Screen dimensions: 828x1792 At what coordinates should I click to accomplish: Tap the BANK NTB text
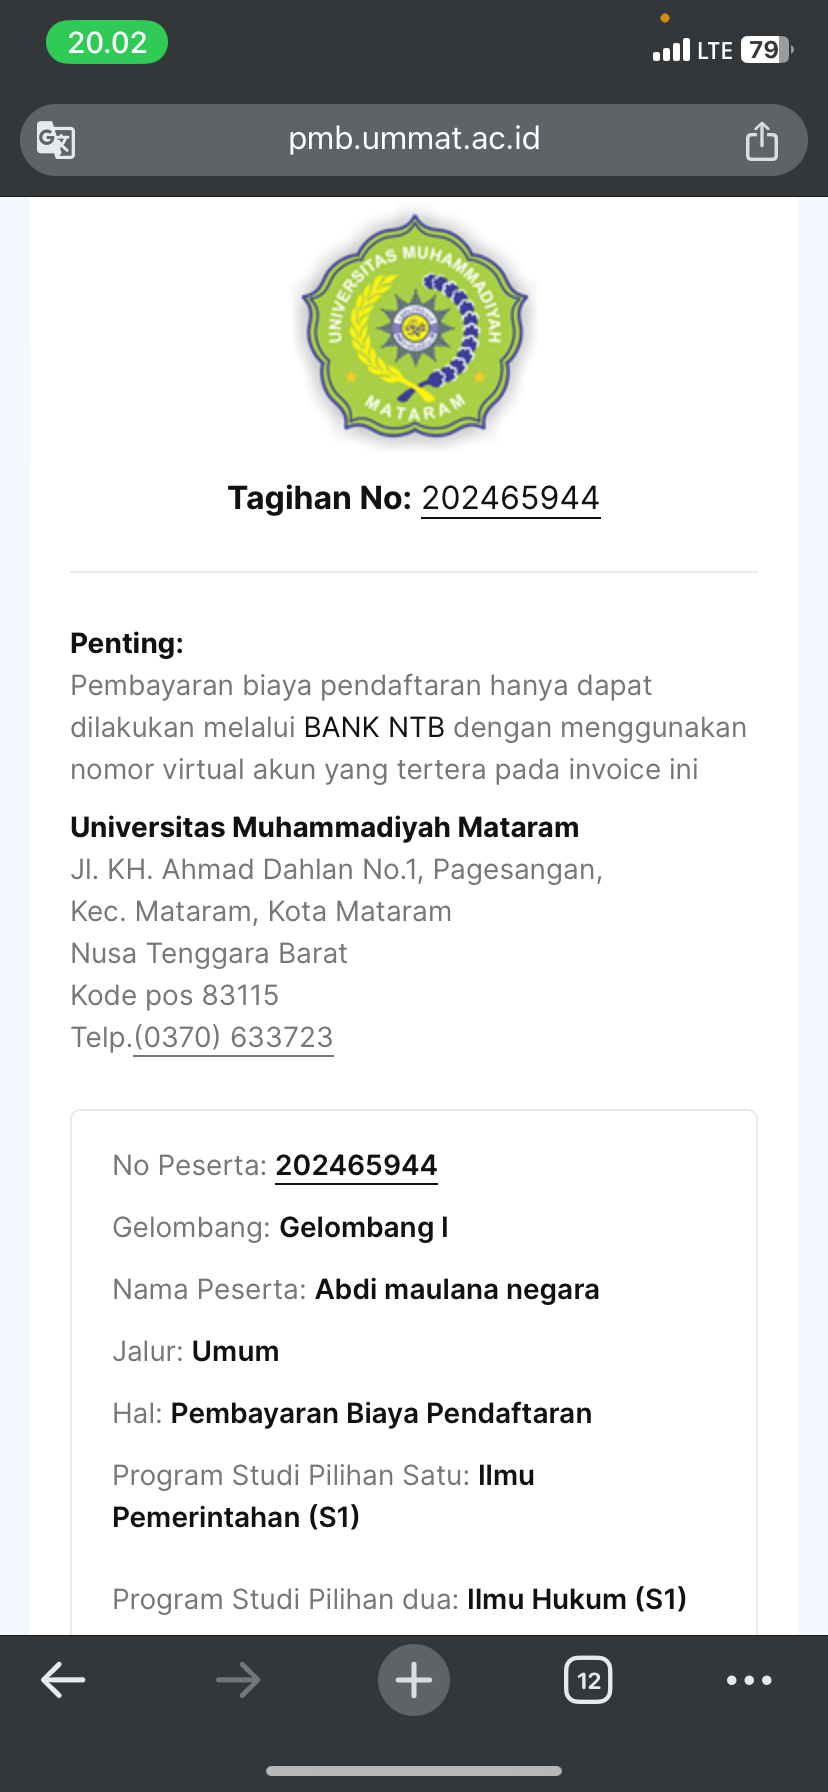tap(374, 727)
